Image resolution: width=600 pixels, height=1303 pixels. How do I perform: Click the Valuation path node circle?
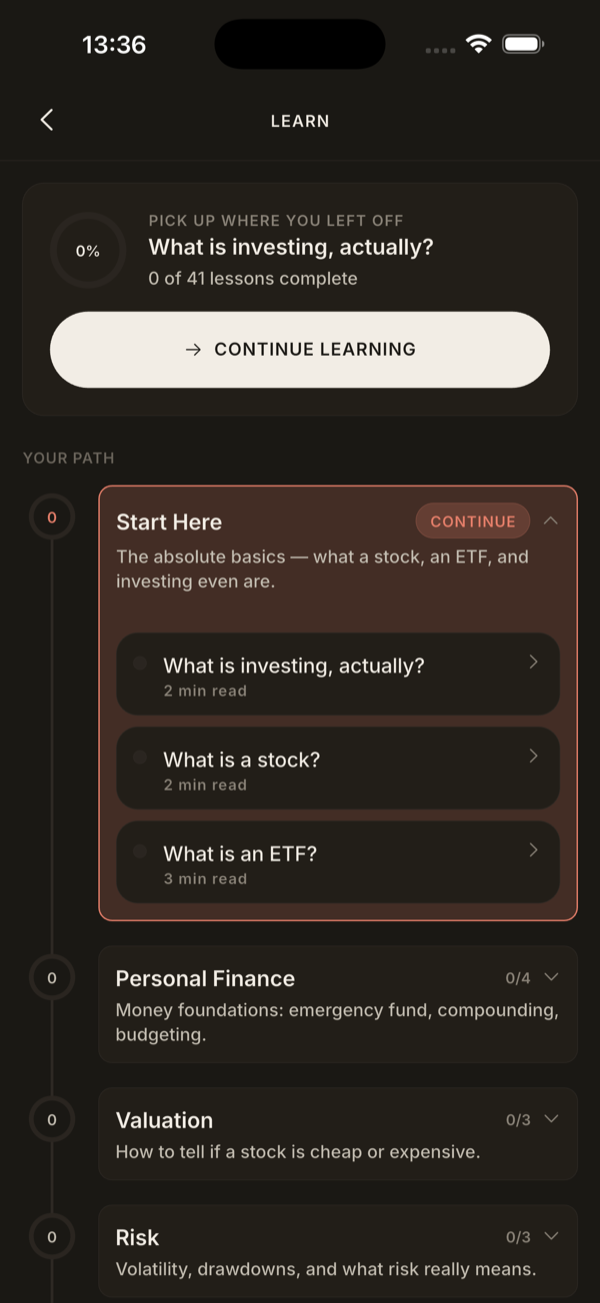tap(52, 1119)
